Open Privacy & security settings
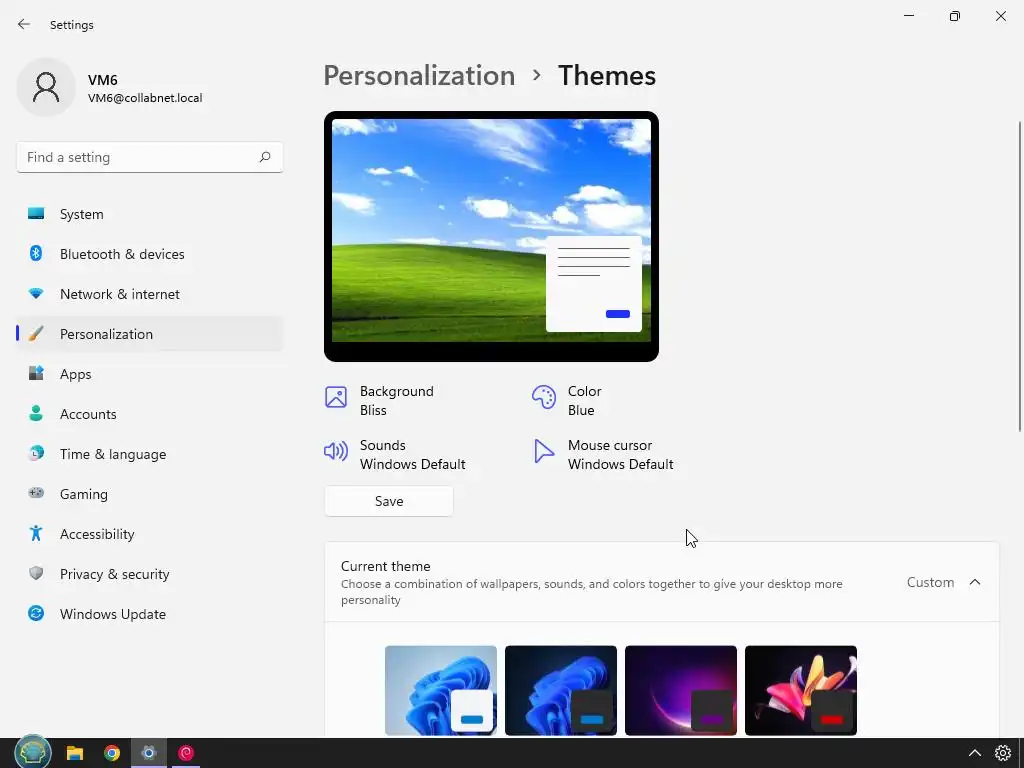The image size is (1024, 768). (150, 573)
